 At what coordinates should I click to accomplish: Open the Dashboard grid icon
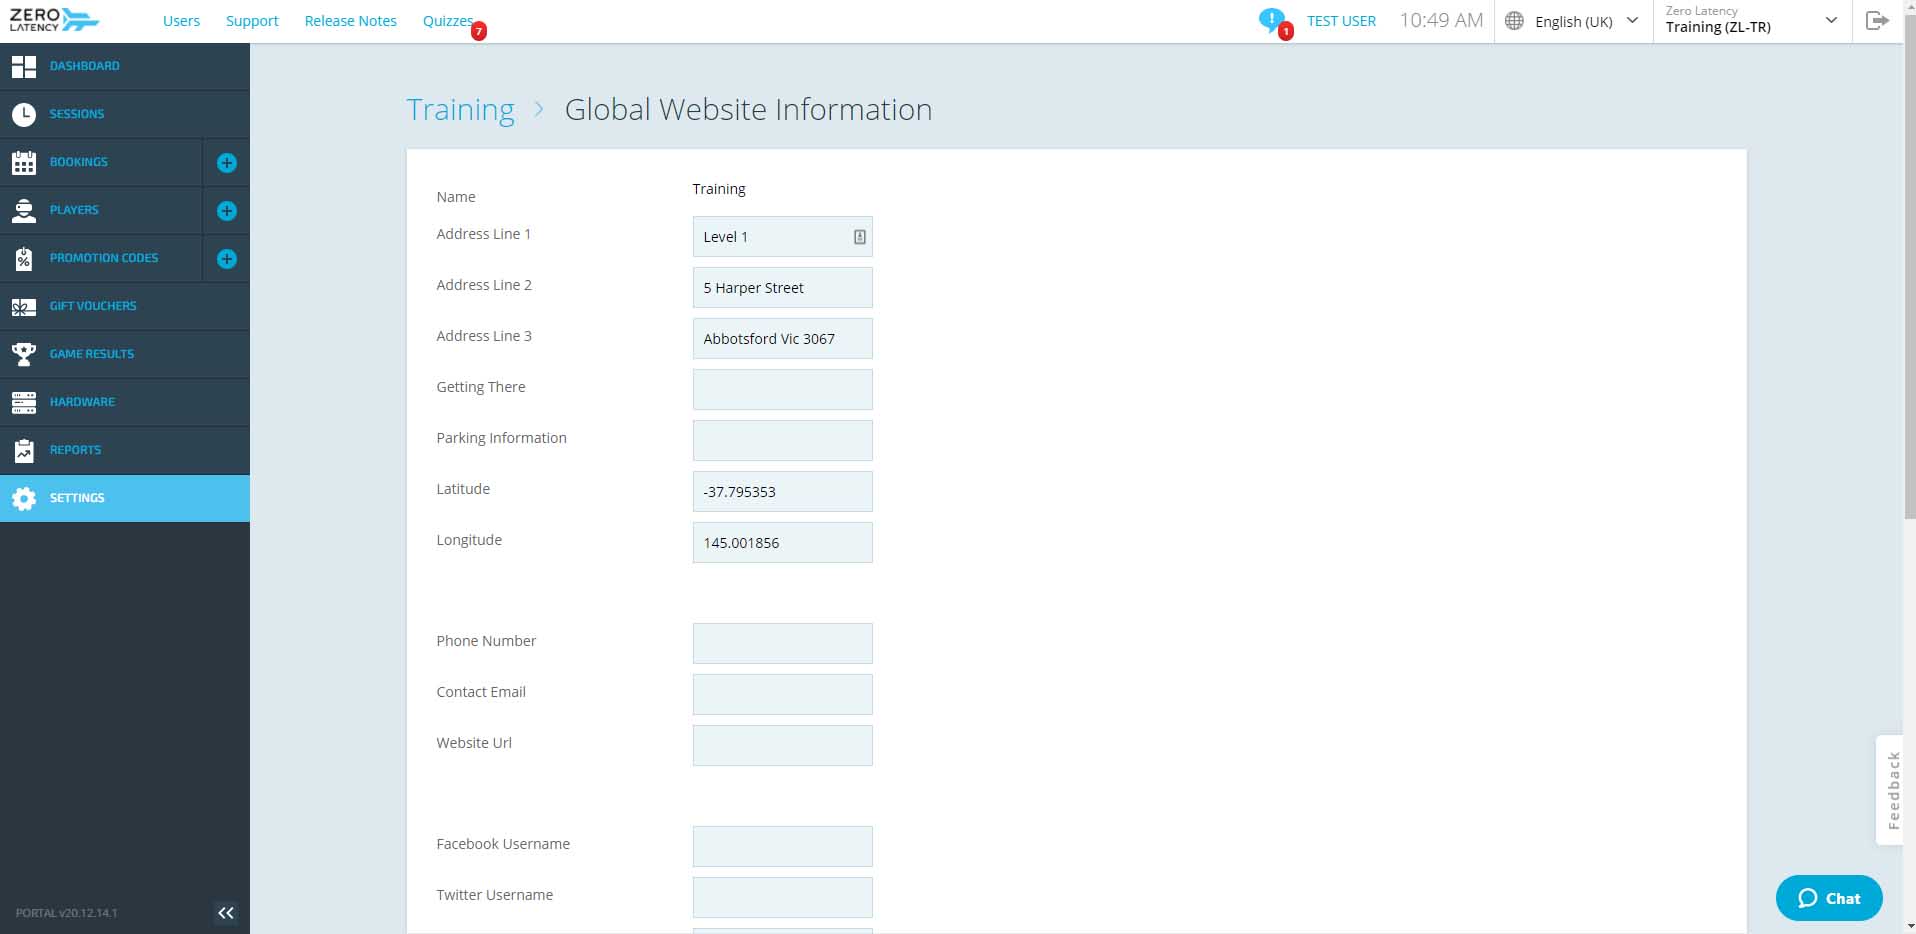pyautogui.click(x=24, y=66)
